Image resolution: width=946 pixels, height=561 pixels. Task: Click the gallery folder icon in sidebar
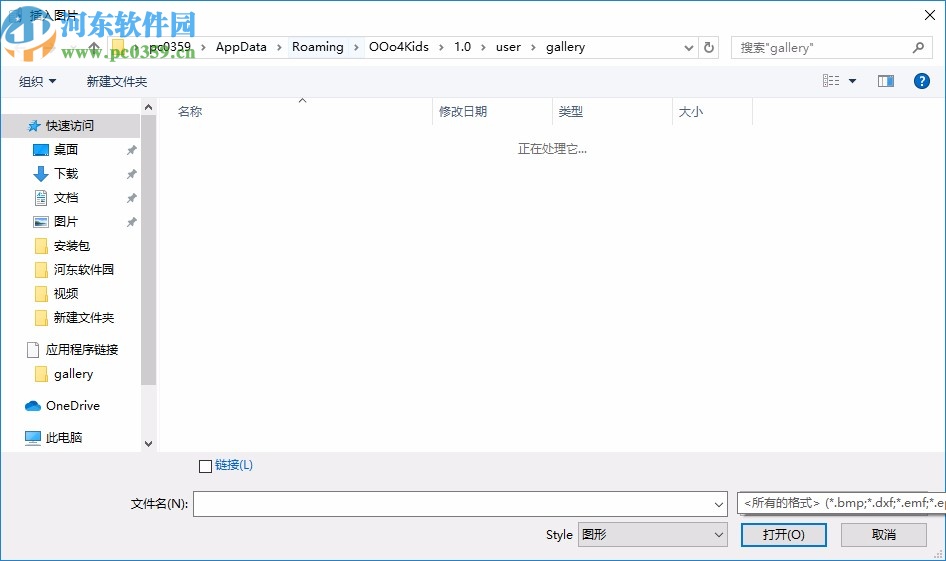(x=41, y=374)
